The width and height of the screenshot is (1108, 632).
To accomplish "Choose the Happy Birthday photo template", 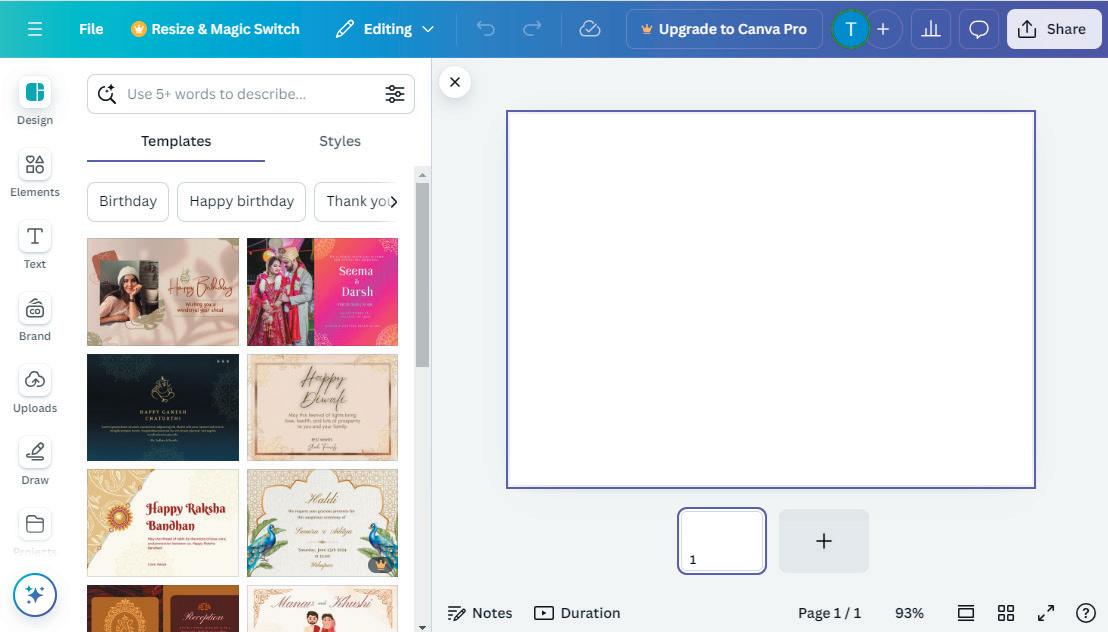I will pos(163,292).
